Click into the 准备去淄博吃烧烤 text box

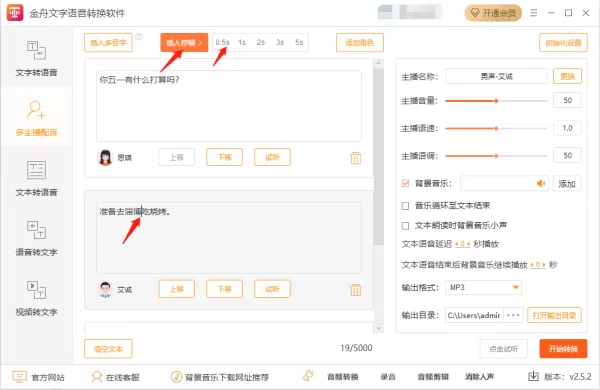(x=229, y=238)
